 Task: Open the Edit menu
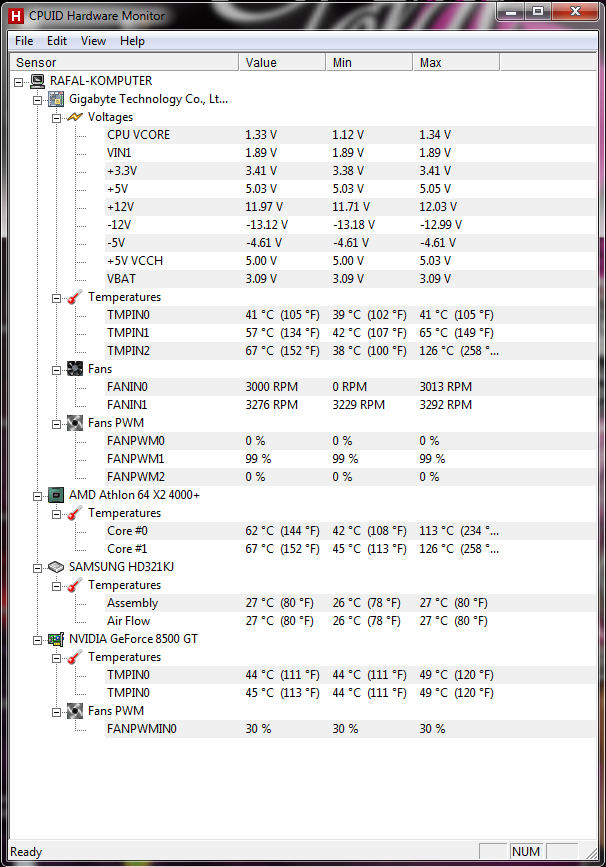(x=57, y=41)
